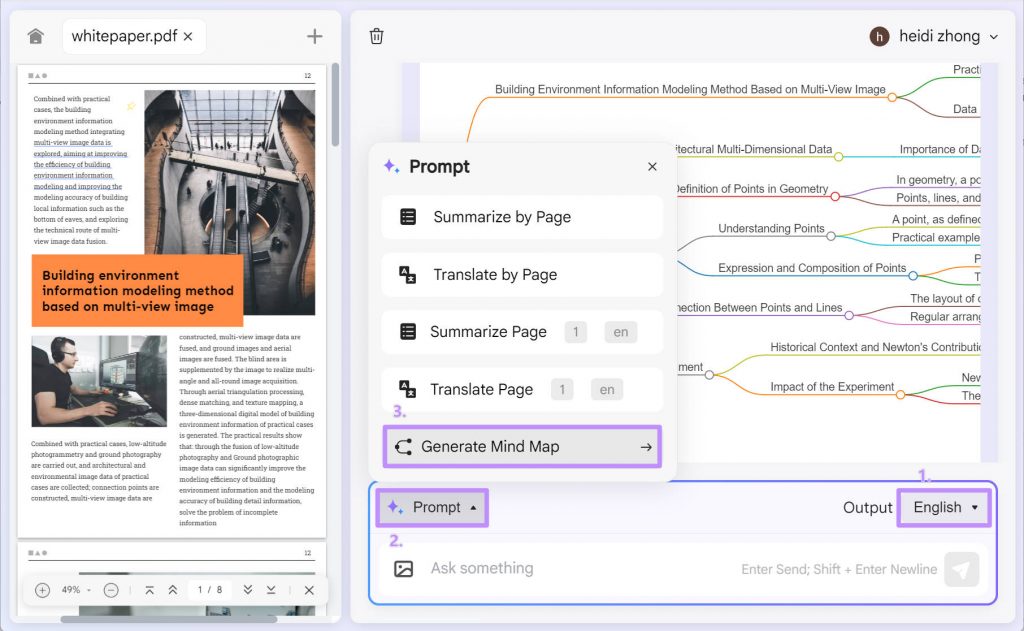
Task: Click the send message icon
Action: pyautogui.click(x=961, y=568)
